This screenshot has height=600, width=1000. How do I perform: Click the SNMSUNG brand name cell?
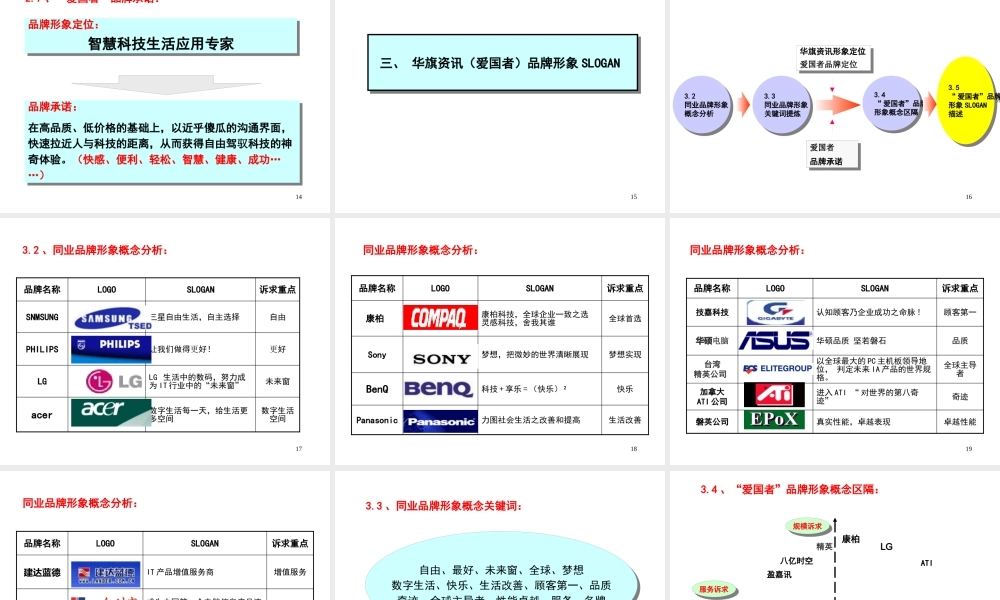[x=42, y=317]
